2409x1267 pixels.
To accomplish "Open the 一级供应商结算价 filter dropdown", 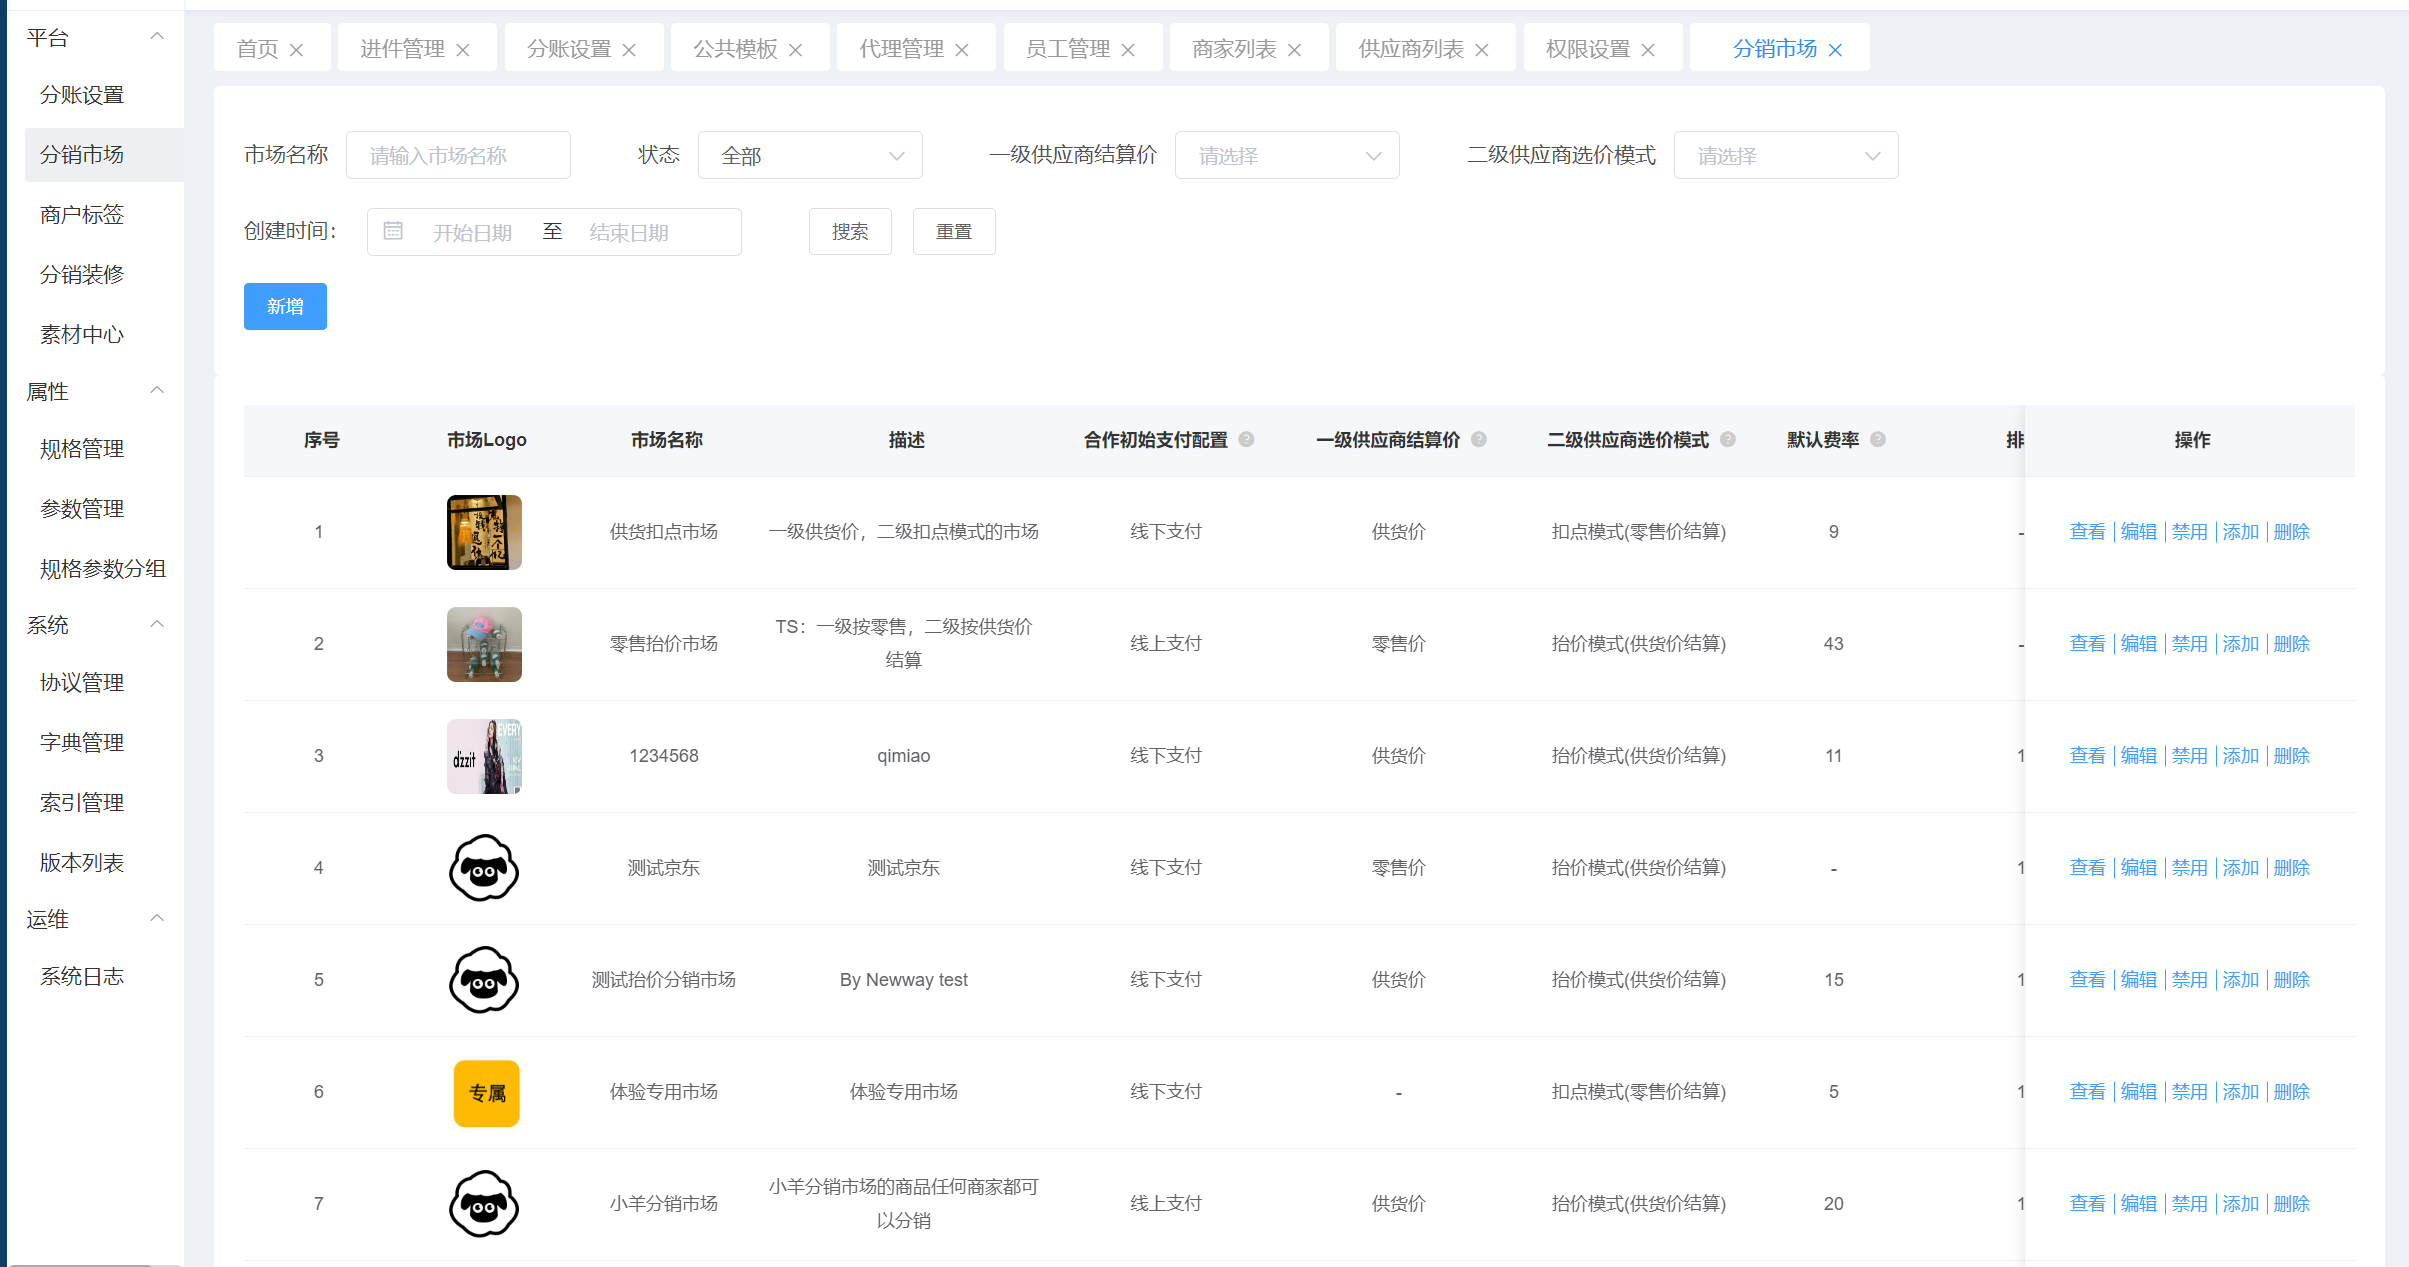I will coord(1287,155).
